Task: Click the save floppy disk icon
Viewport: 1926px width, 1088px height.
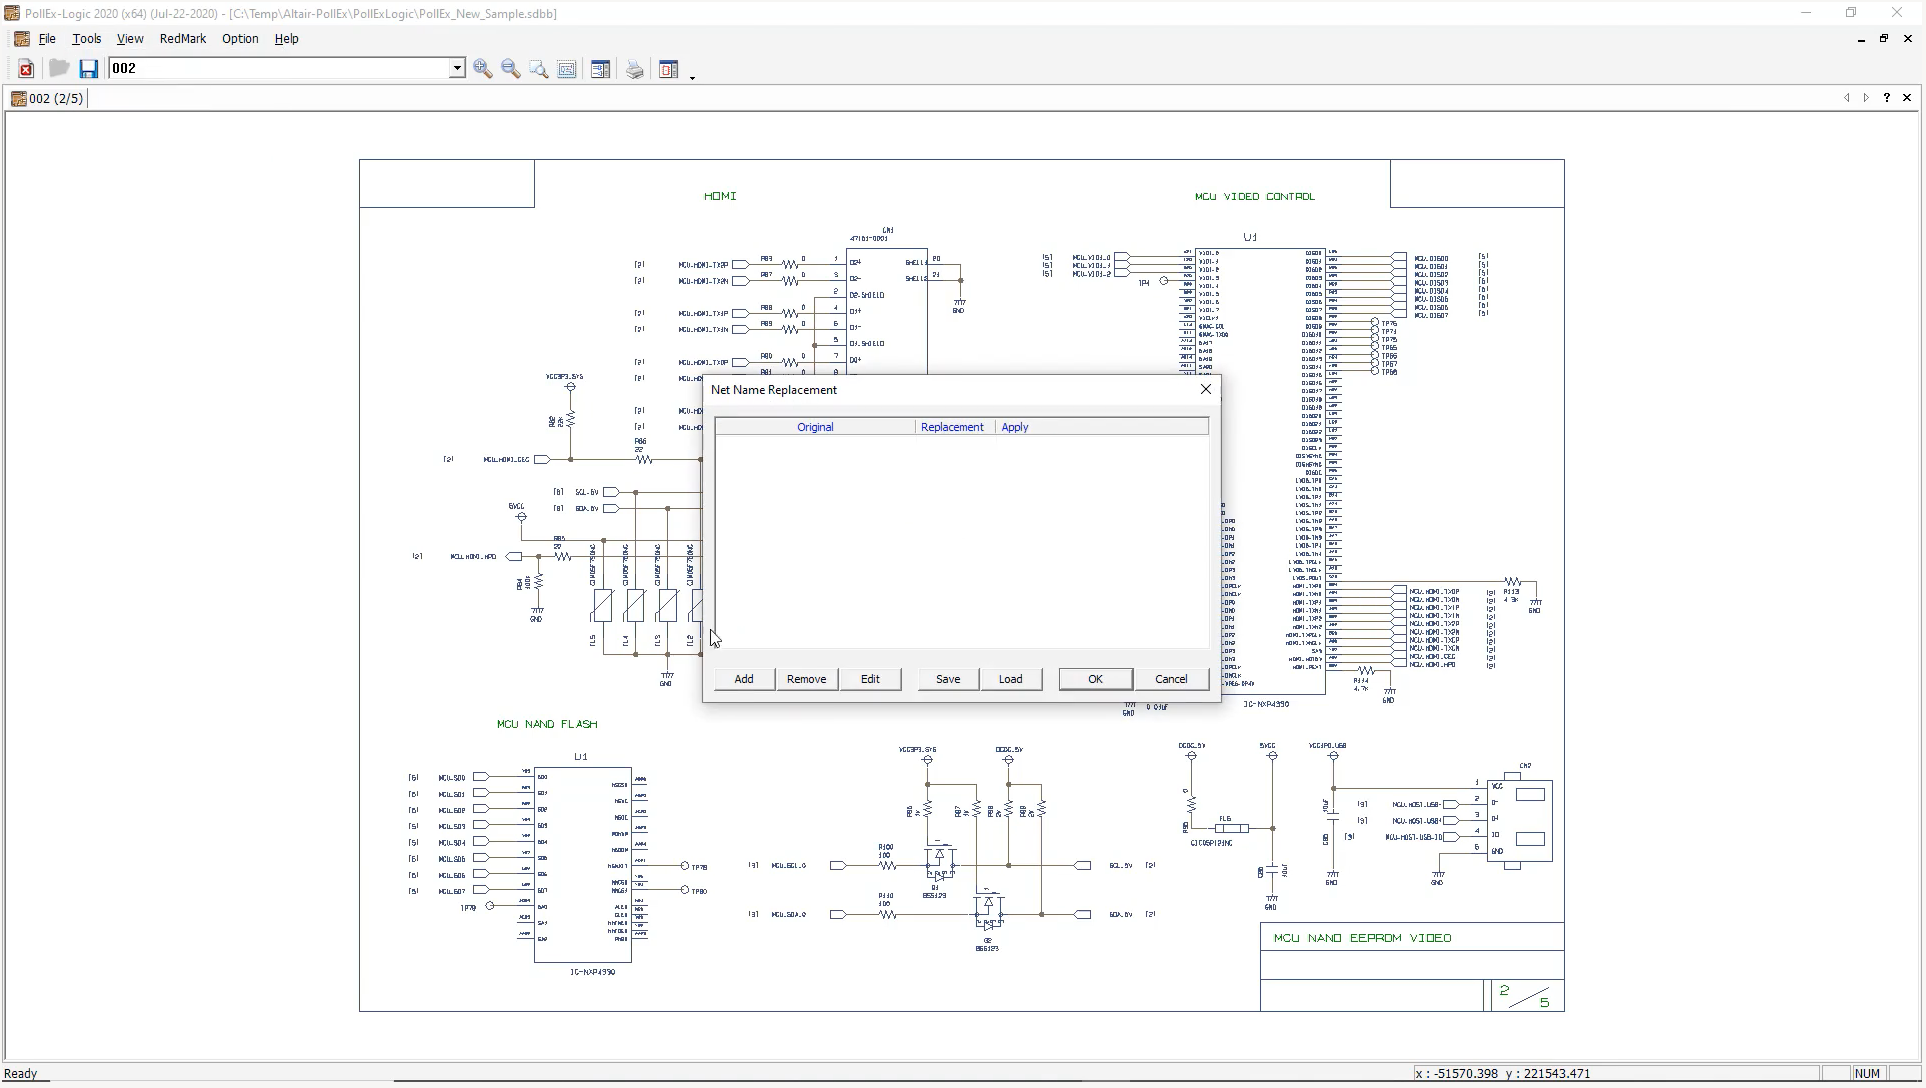Action: (89, 69)
